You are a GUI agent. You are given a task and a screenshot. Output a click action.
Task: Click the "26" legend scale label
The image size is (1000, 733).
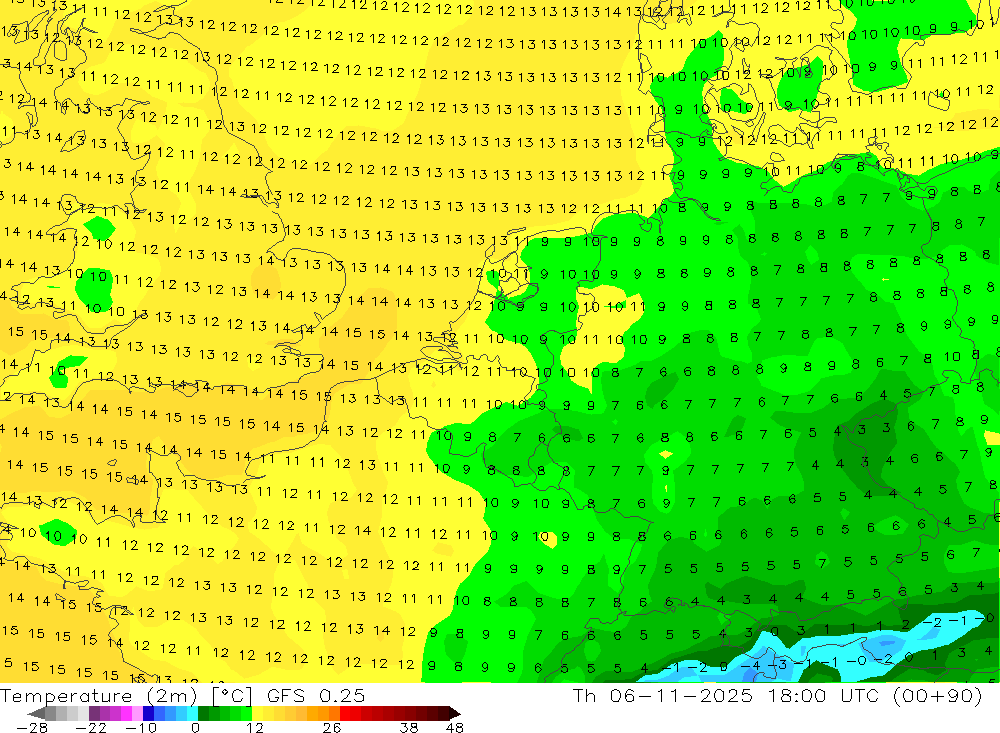(x=332, y=727)
